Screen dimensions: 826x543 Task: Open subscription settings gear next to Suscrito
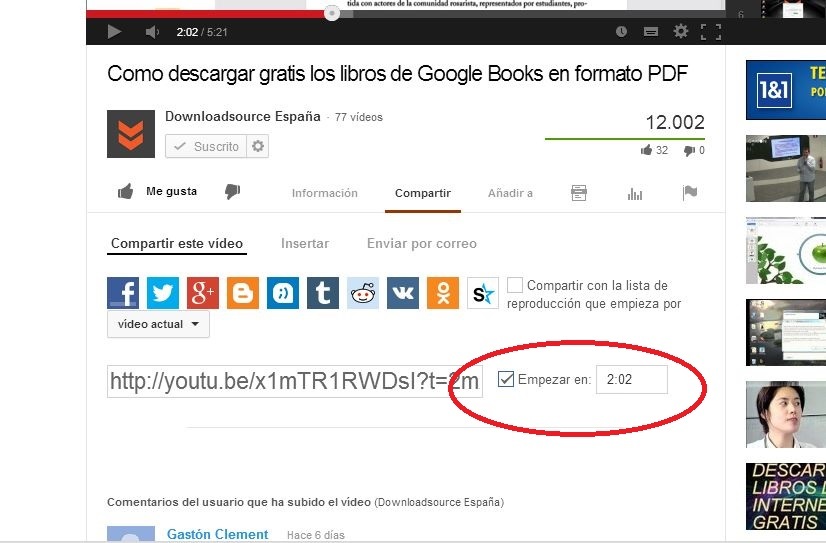point(258,146)
